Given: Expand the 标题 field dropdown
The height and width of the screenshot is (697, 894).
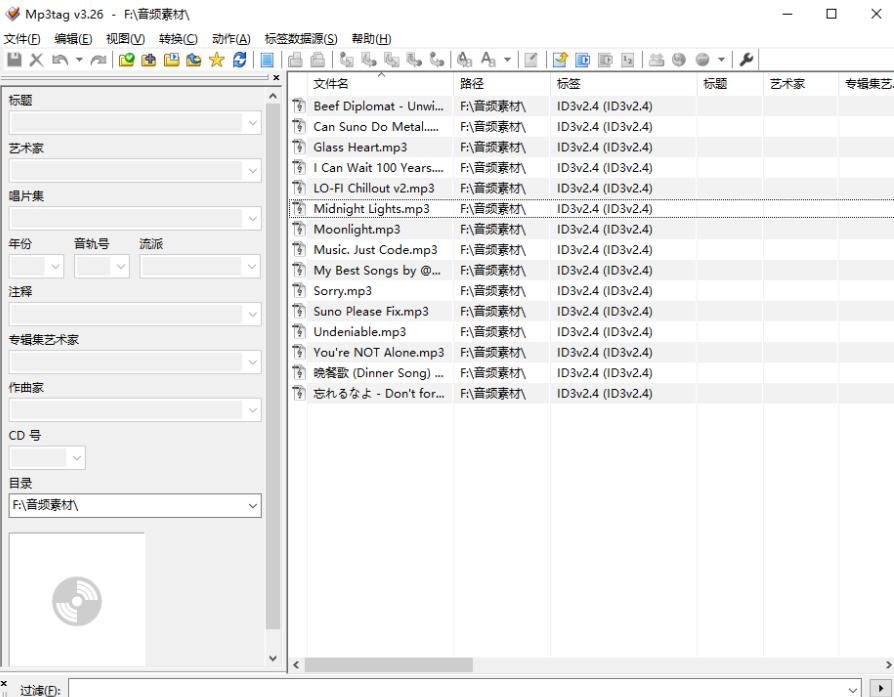Looking at the screenshot, I should coord(253,123).
